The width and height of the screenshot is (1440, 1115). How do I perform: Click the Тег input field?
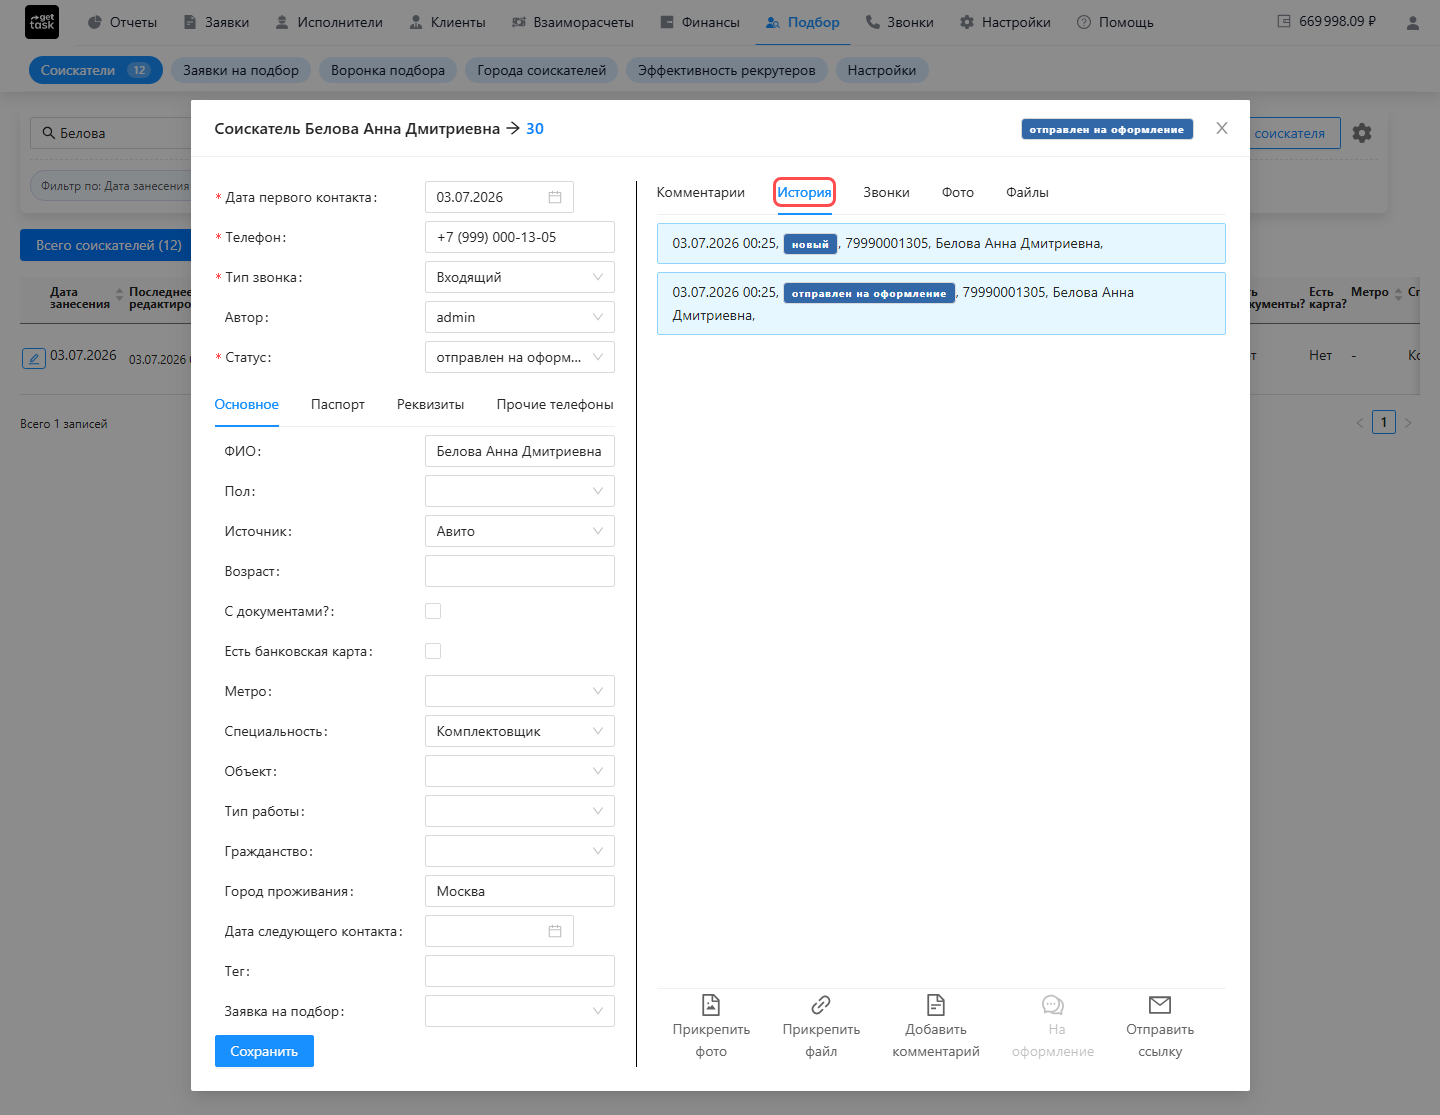click(520, 971)
